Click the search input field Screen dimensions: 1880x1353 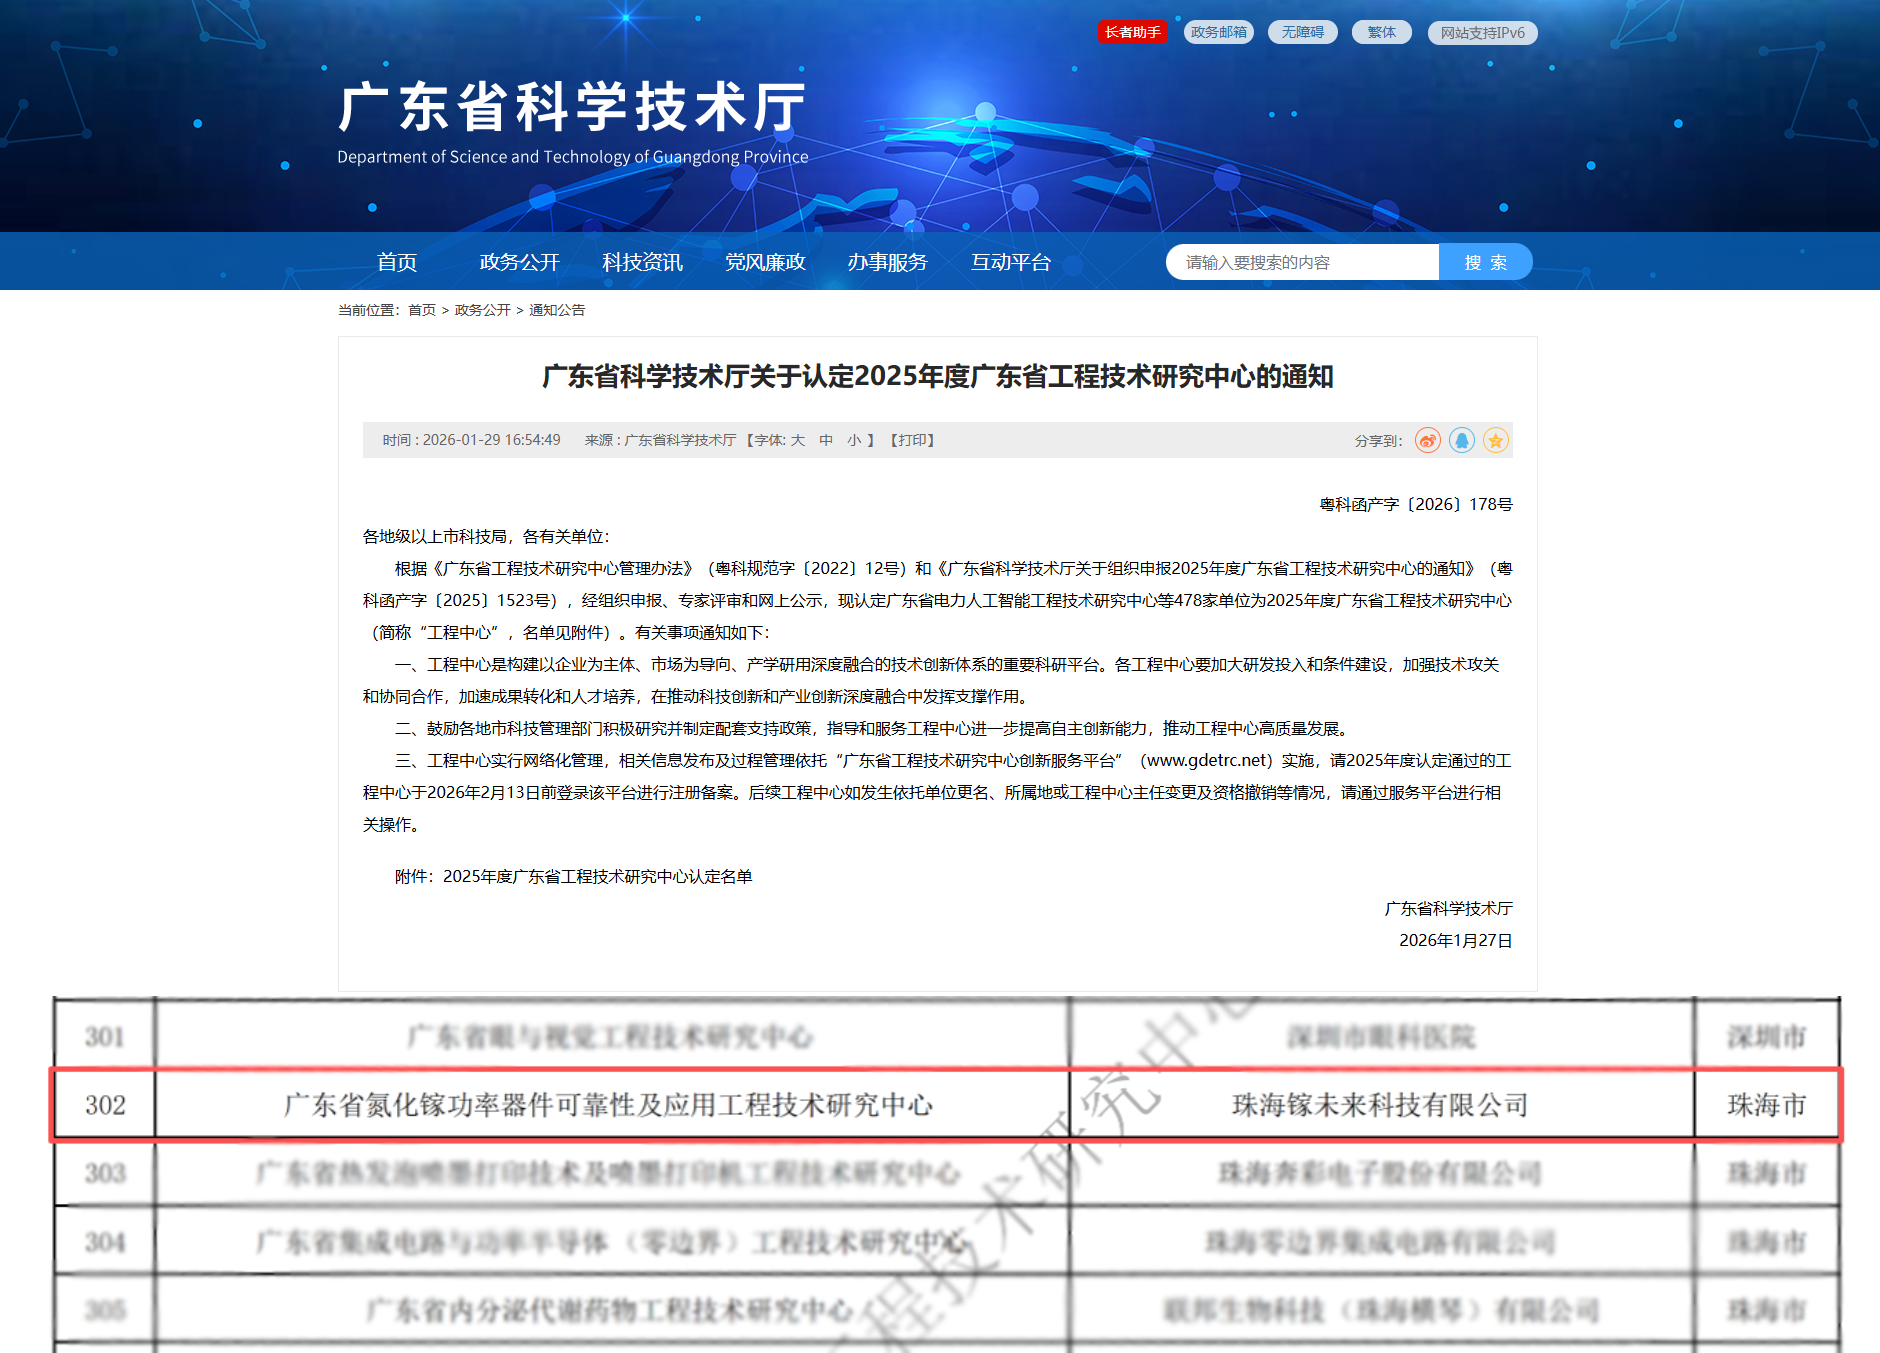click(1300, 262)
